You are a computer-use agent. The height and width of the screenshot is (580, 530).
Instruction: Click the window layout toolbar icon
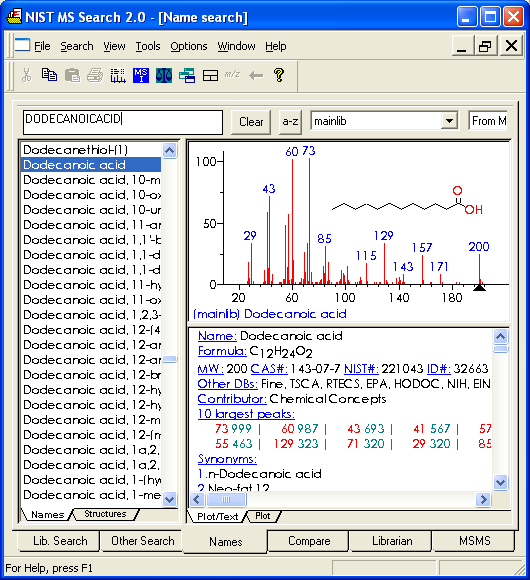pos(210,75)
